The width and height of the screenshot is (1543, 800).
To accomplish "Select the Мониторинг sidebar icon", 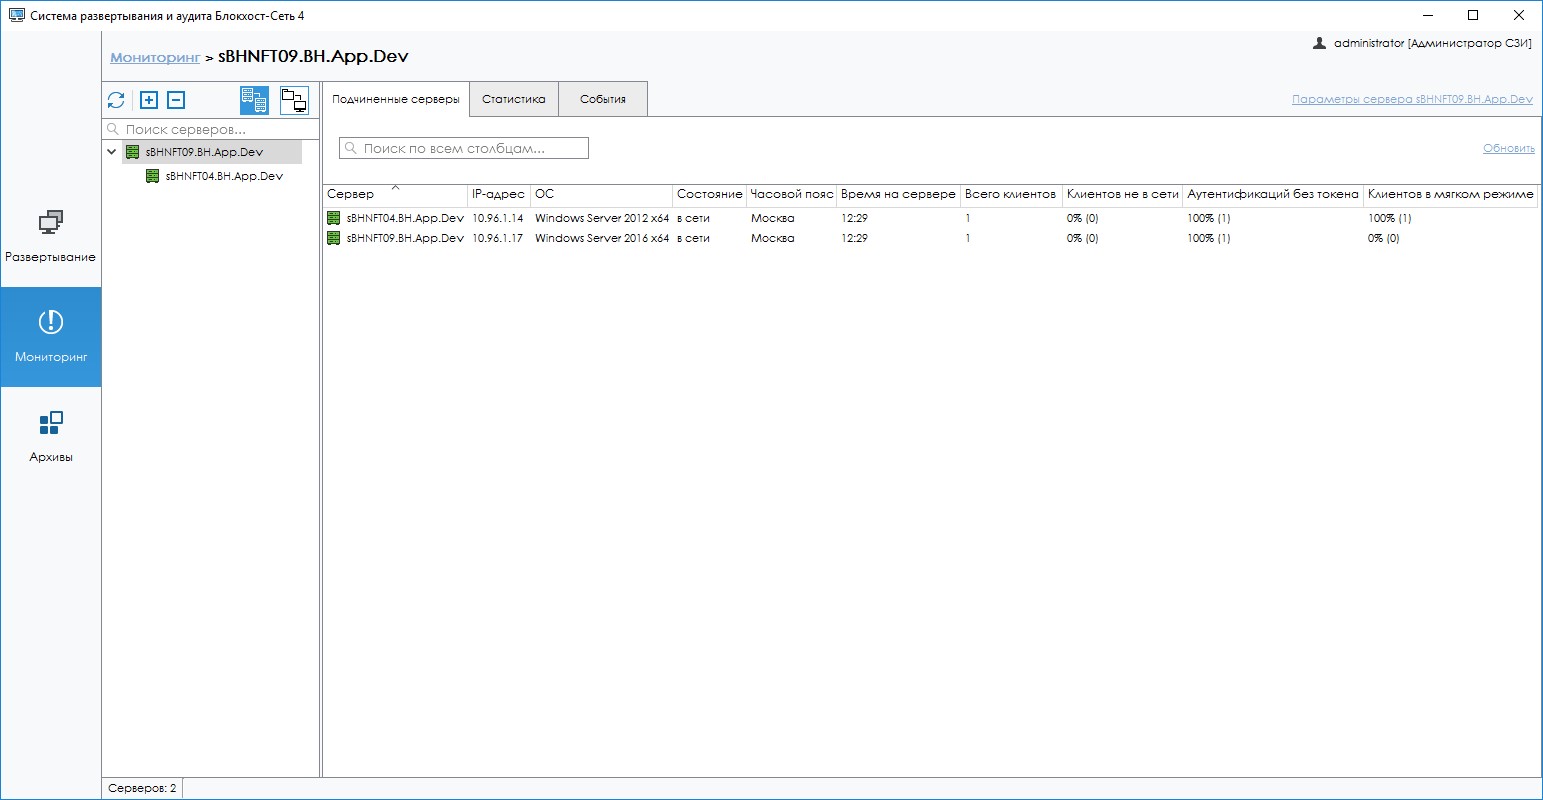I will pos(50,323).
